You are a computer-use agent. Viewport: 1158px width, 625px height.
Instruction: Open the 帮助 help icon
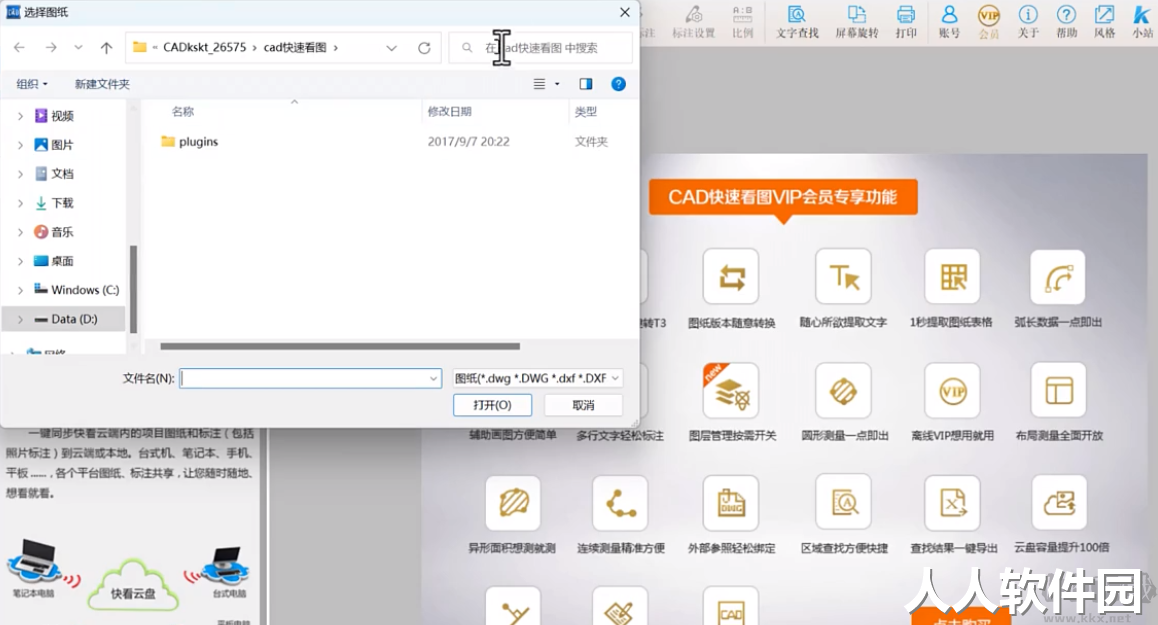(x=1066, y=21)
